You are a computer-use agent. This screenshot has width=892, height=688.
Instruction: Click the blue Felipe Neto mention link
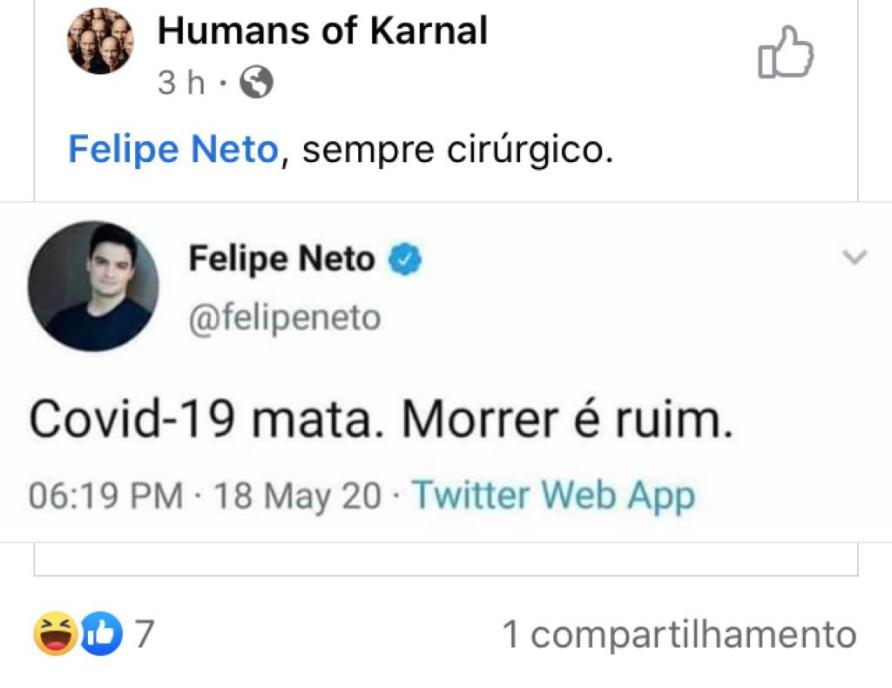173,150
